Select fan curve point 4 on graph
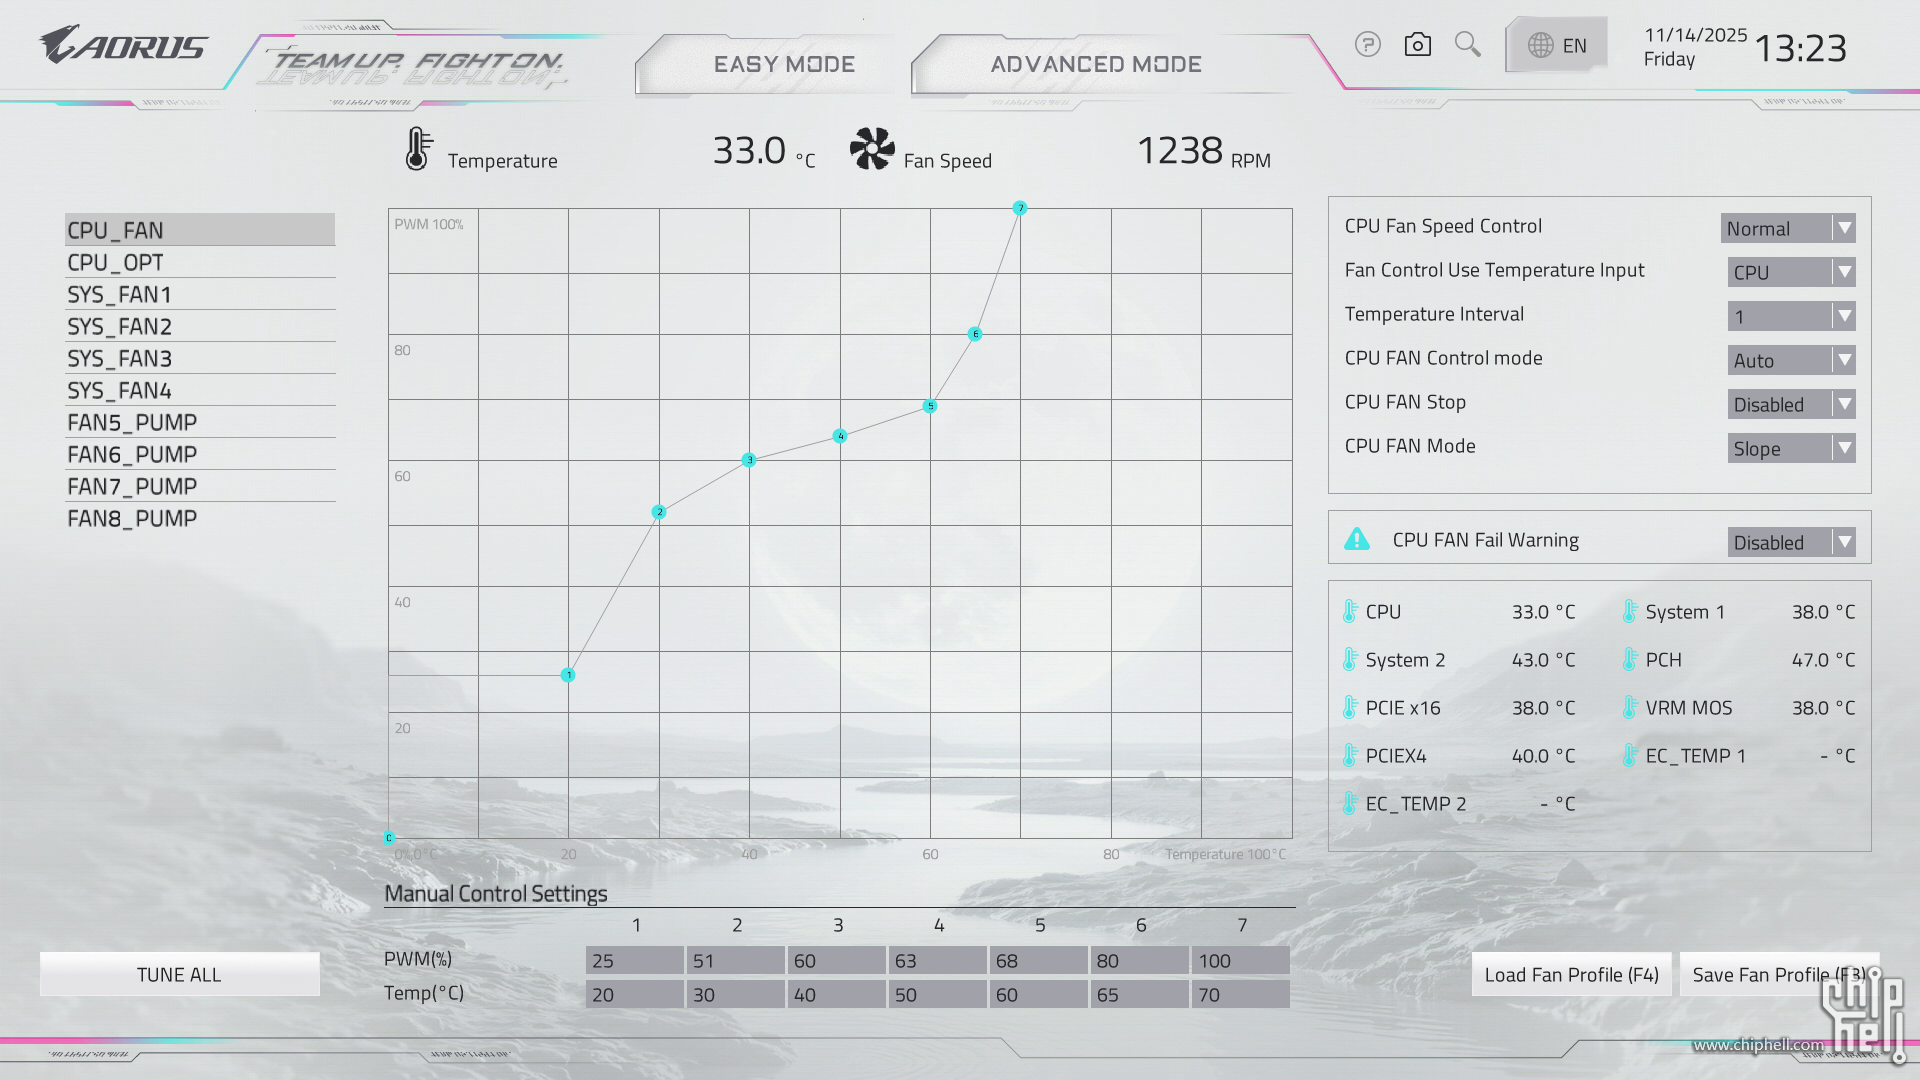Screen dimensions: 1920x1080 pos(840,436)
